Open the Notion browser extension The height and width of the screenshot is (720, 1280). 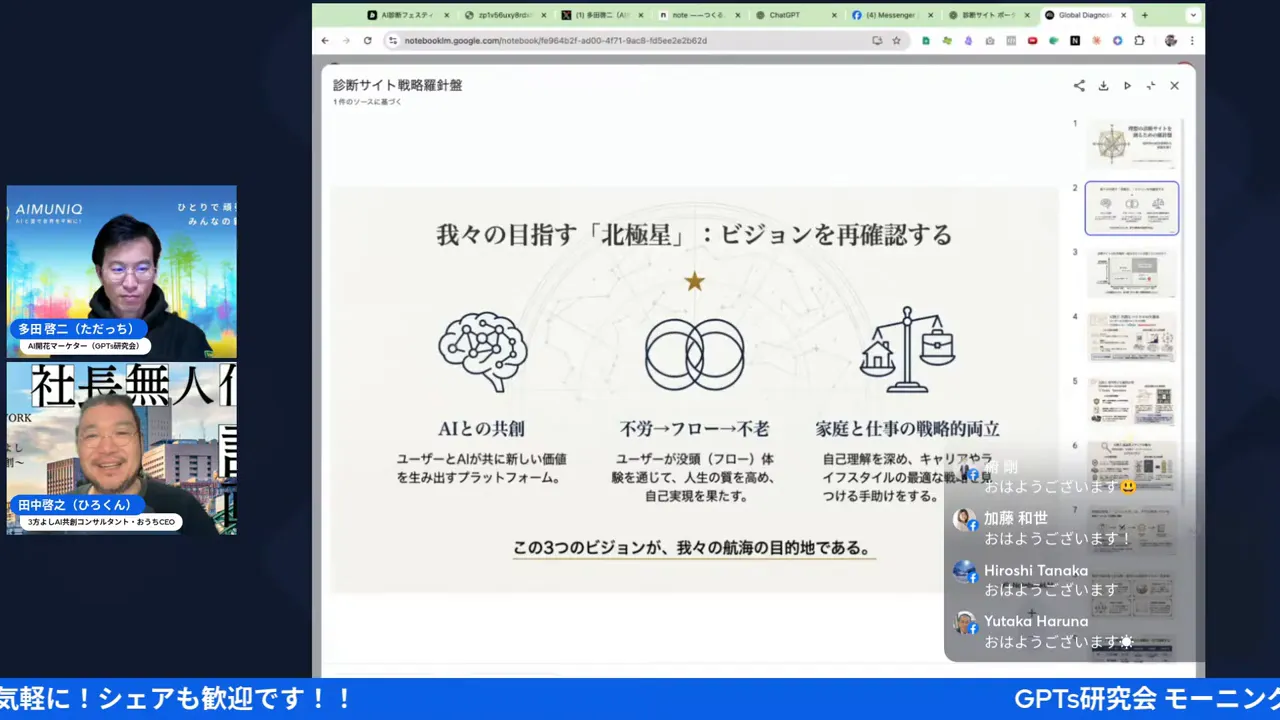[1074, 41]
